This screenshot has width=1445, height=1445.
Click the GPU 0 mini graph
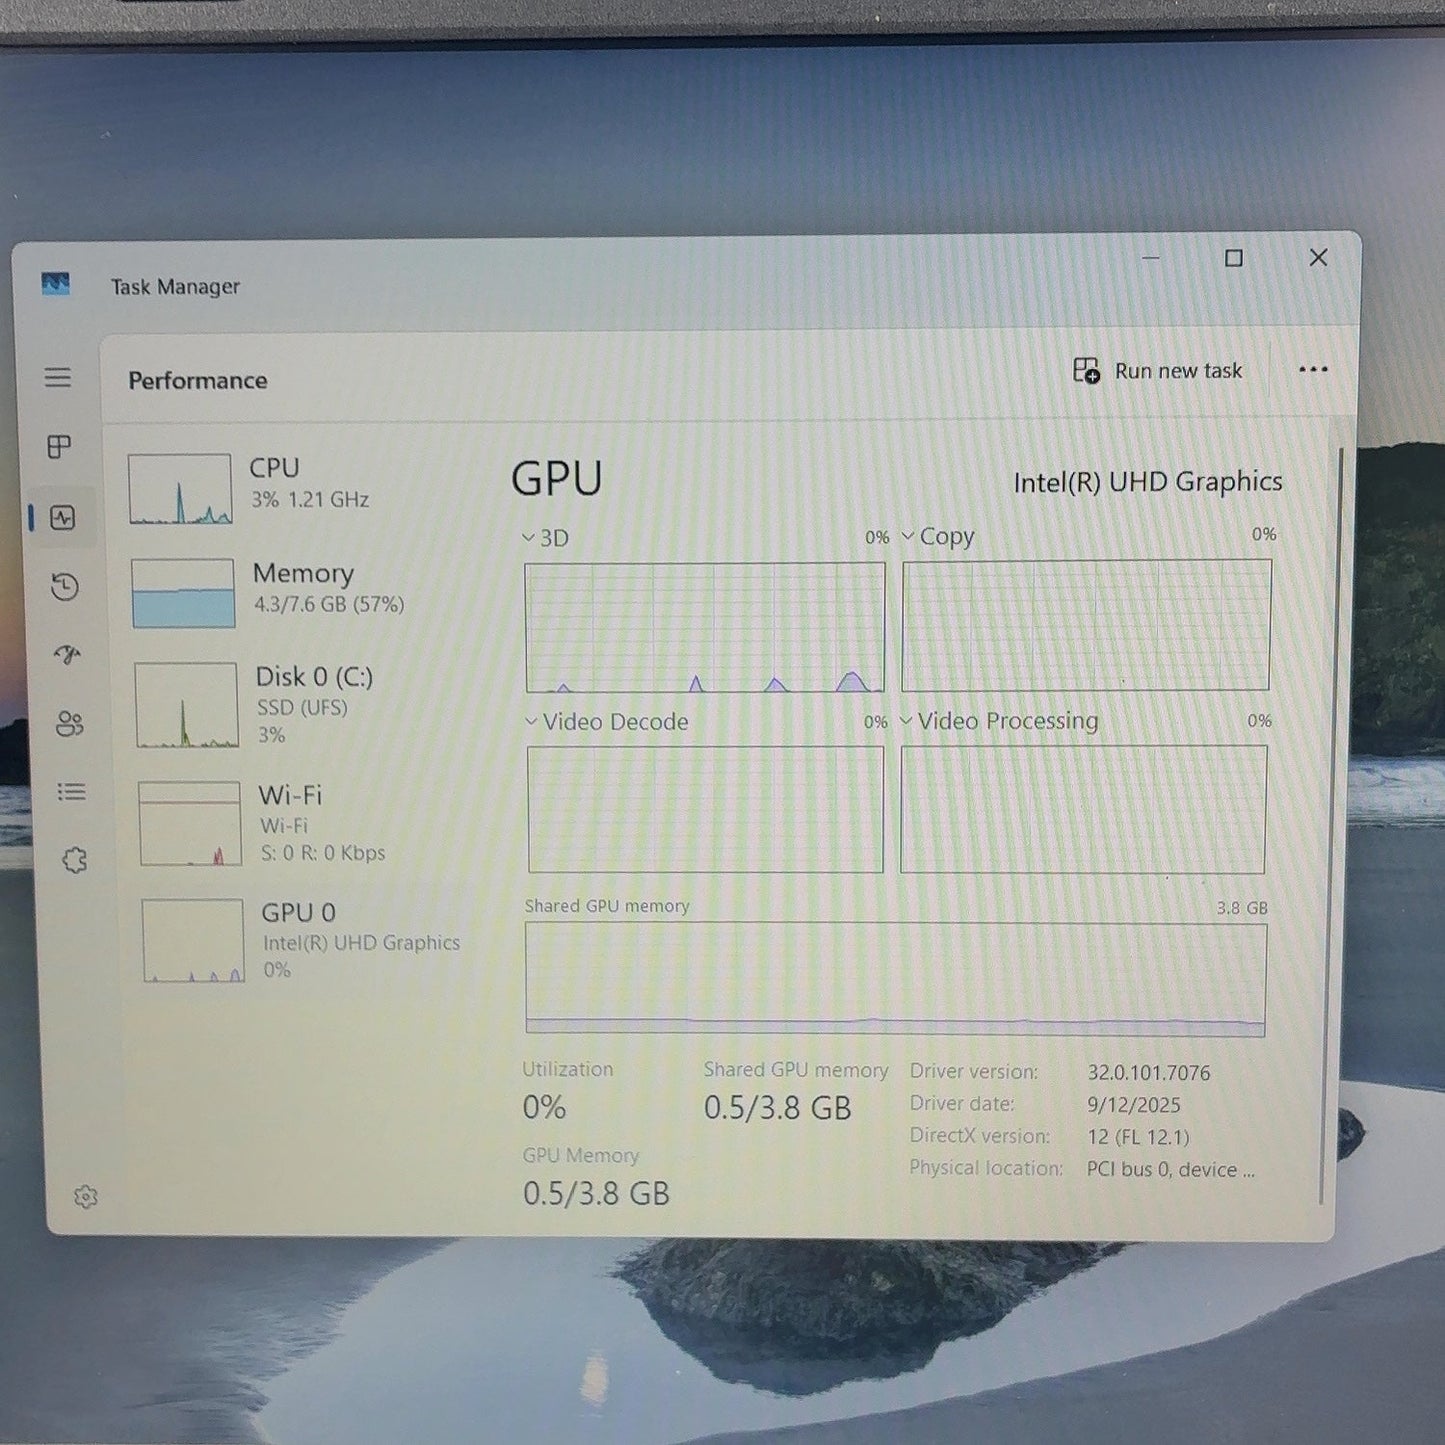point(193,940)
